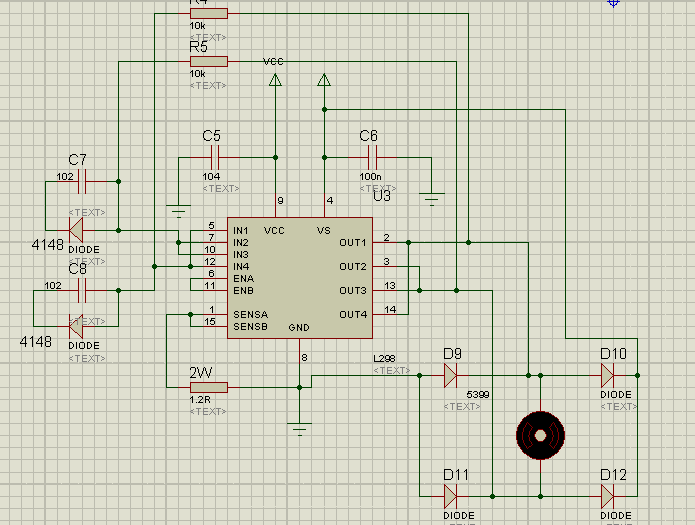Click the R5 reference label
695x525 pixels.
point(198,47)
